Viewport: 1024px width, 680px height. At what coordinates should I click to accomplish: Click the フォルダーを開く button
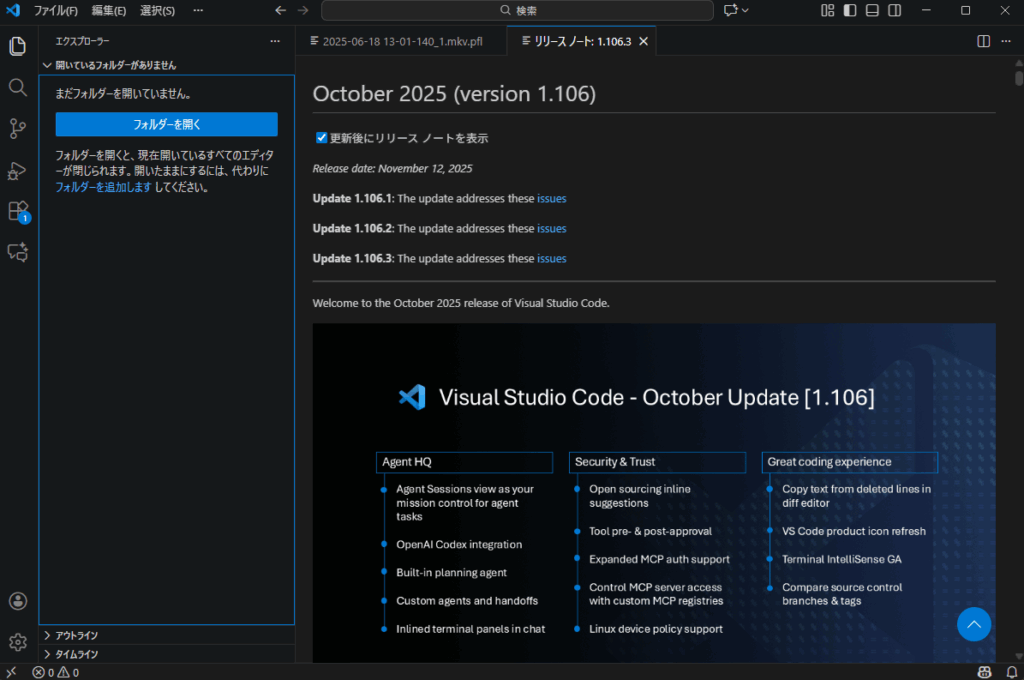point(166,124)
